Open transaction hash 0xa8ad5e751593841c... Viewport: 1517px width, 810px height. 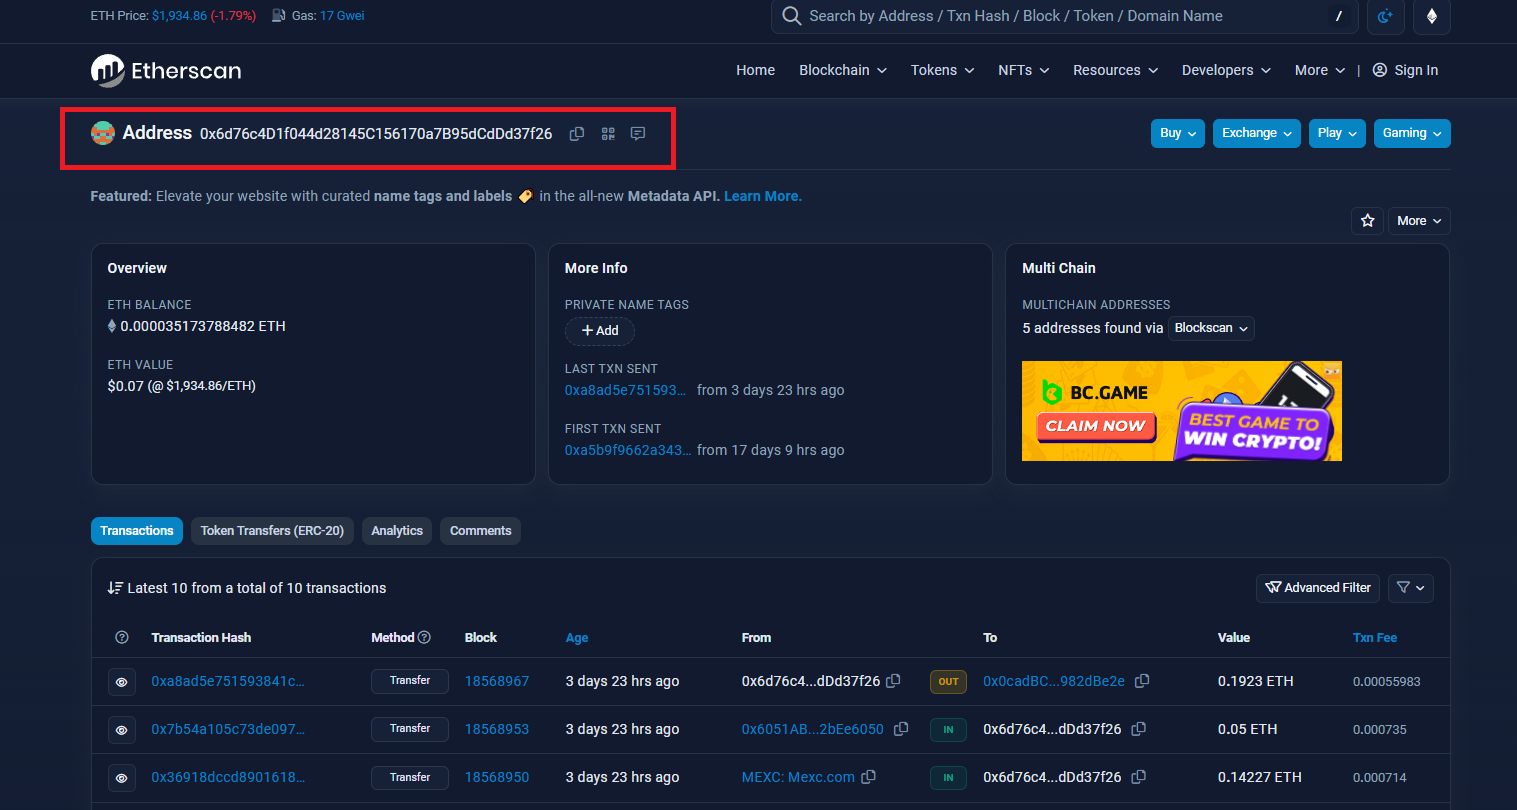click(228, 681)
